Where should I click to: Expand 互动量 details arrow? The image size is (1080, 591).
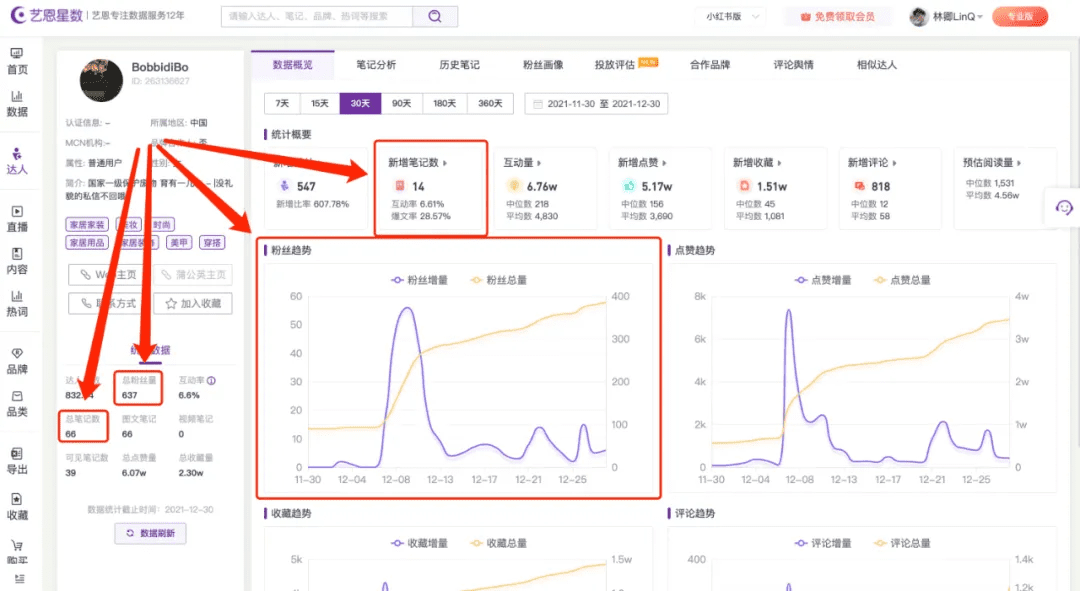point(539,163)
